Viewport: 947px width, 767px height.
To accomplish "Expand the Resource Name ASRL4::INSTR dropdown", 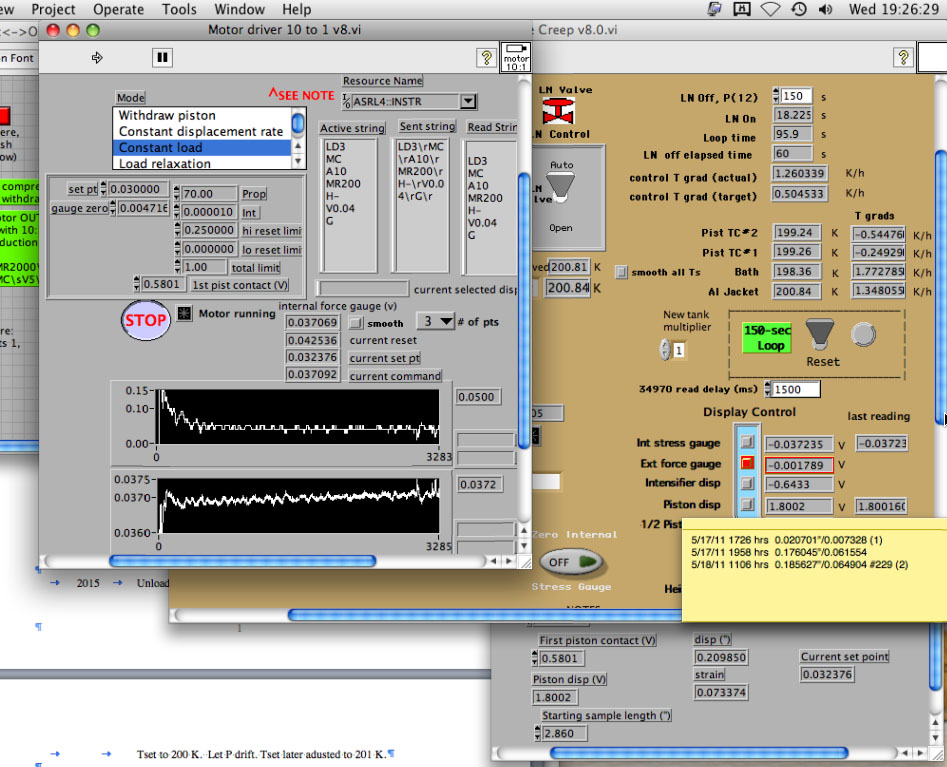I will point(467,101).
